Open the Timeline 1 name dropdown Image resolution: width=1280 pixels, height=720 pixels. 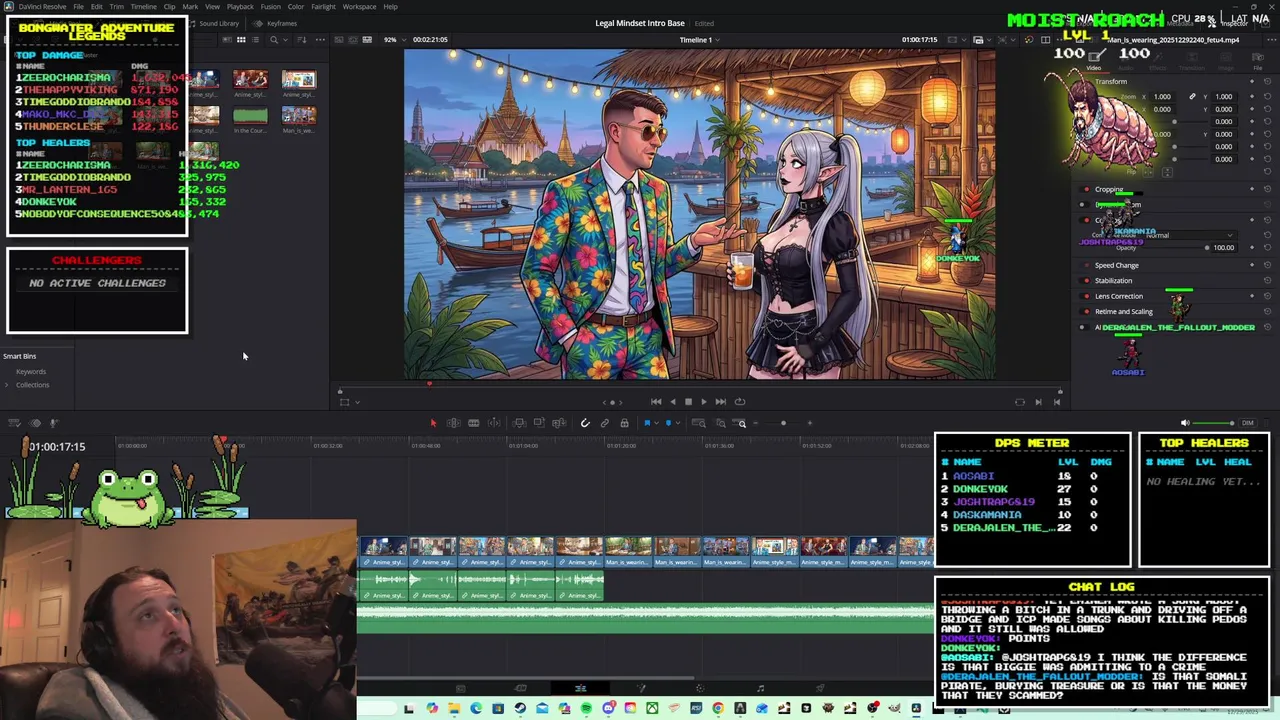click(700, 39)
